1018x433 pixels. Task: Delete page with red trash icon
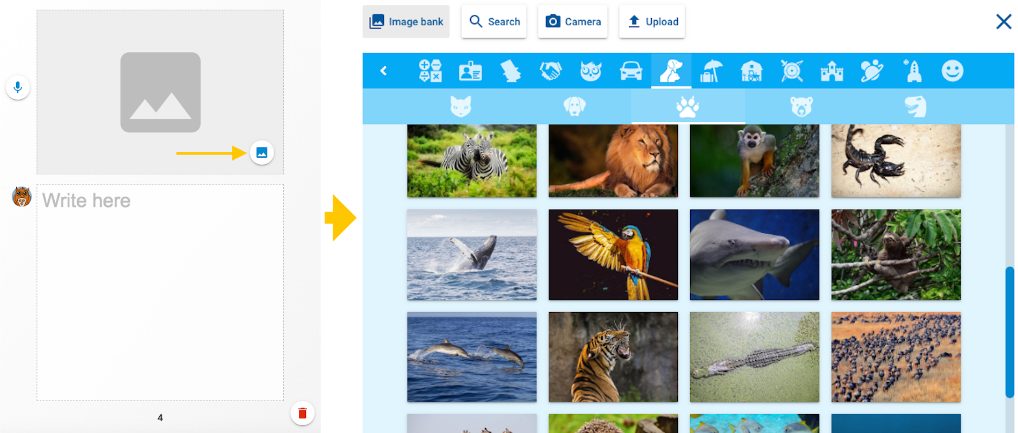click(302, 413)
